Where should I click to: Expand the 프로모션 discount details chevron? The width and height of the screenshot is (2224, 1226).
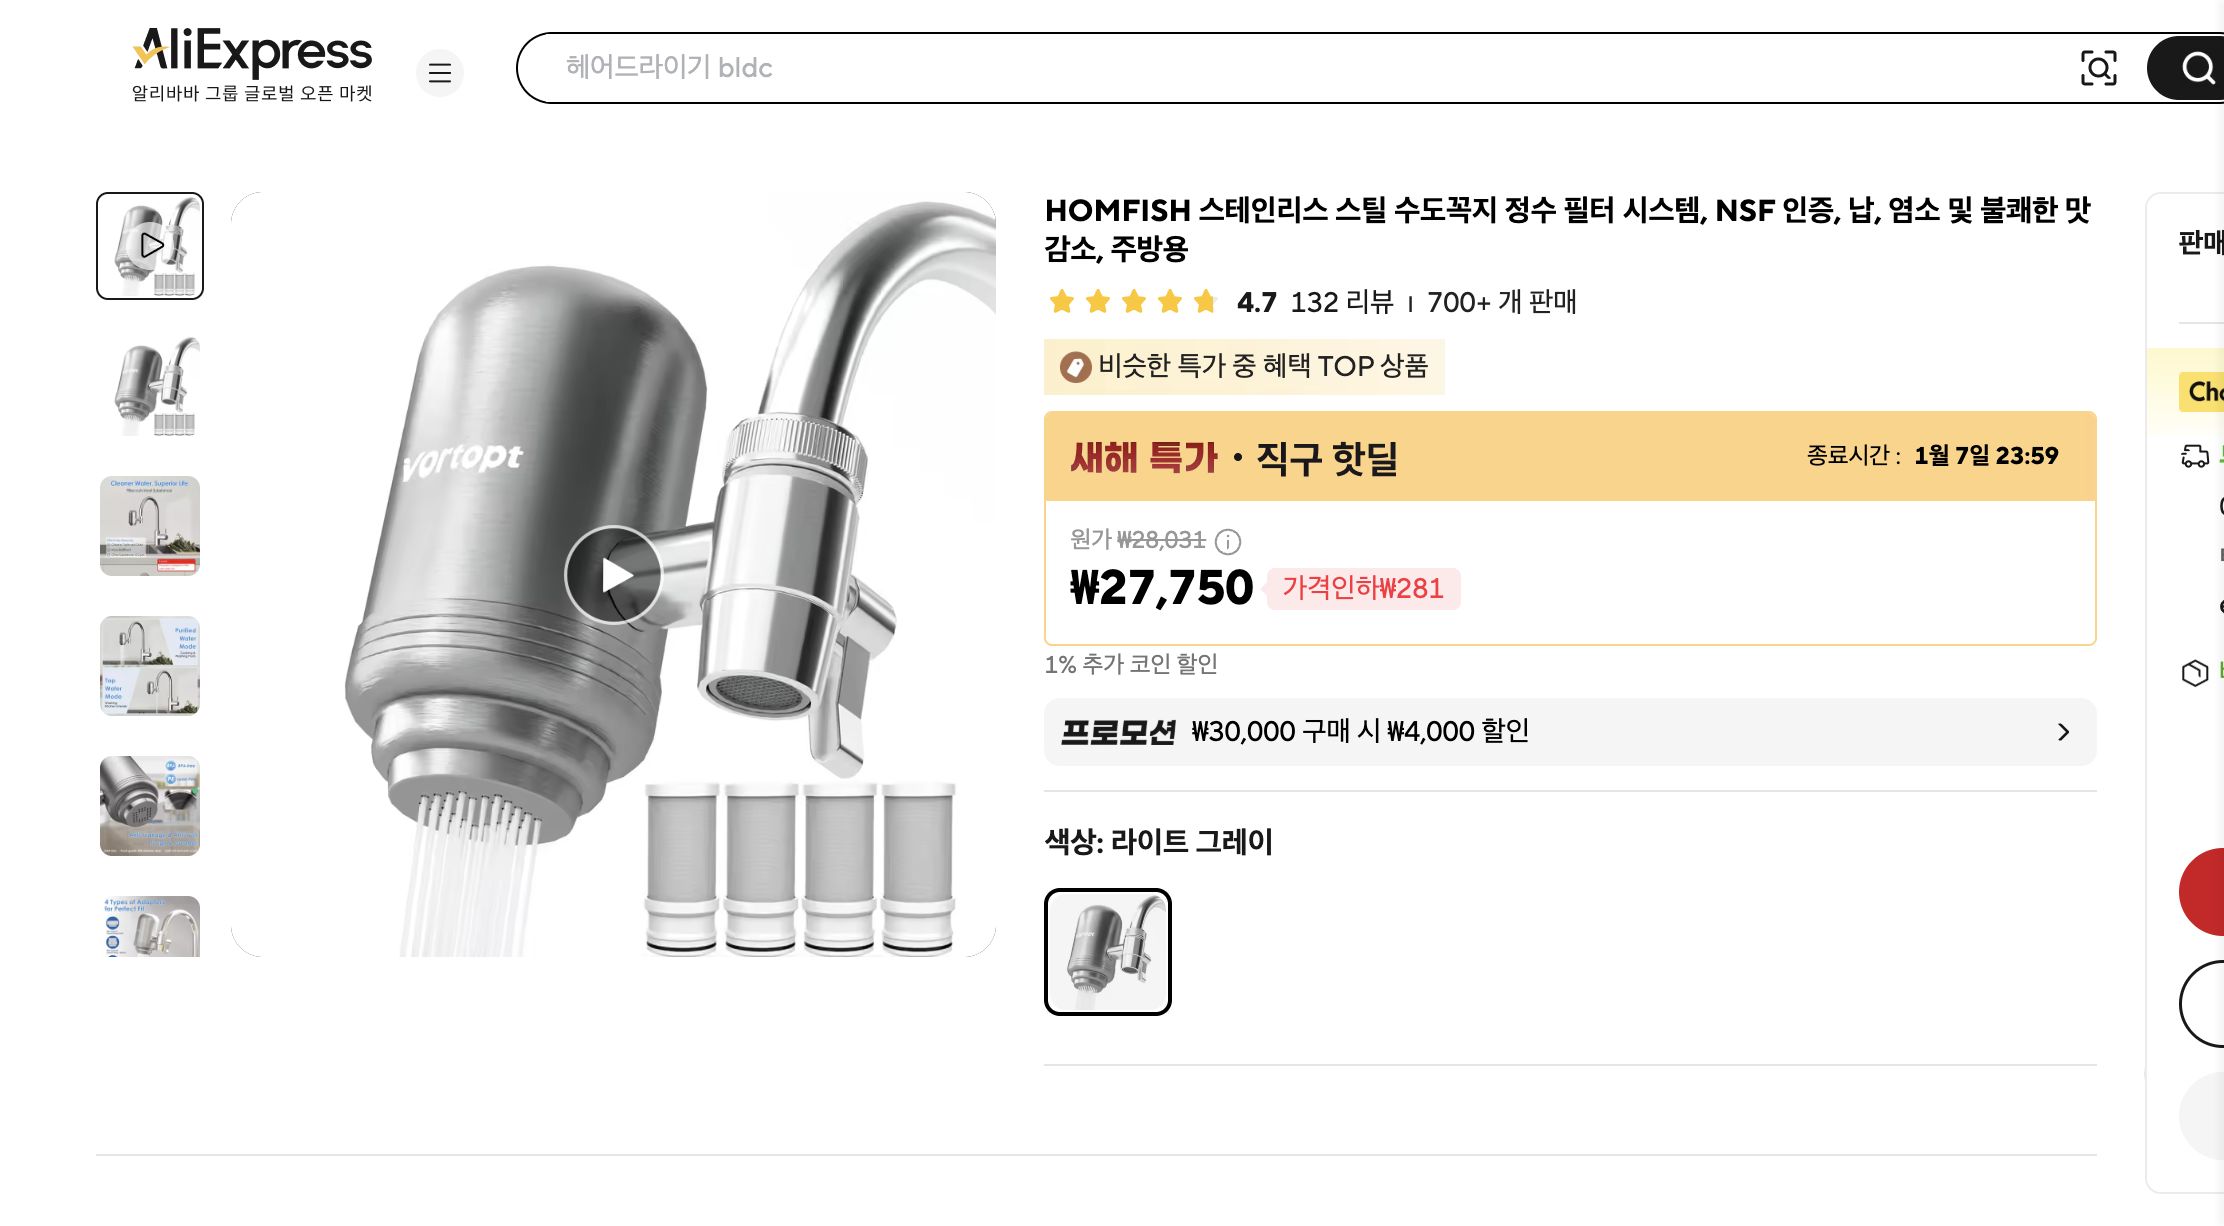2063,731
